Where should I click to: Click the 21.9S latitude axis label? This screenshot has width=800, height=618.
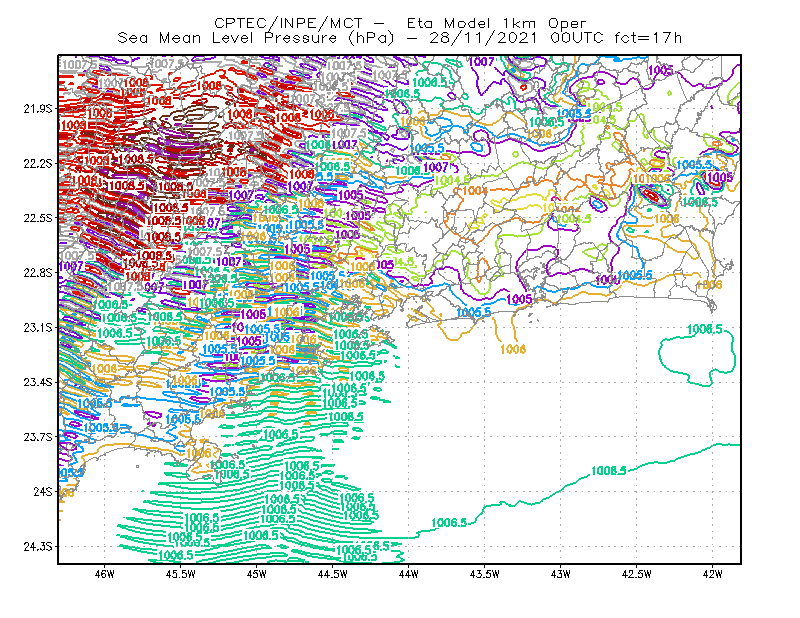click(38, 109)
